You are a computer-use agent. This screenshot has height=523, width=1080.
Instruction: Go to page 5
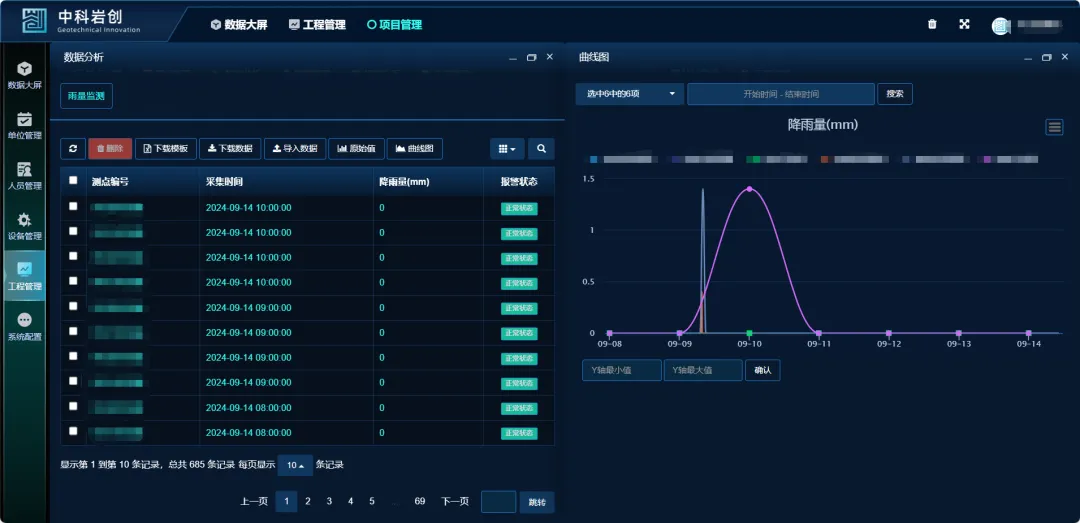pos(372,502)
